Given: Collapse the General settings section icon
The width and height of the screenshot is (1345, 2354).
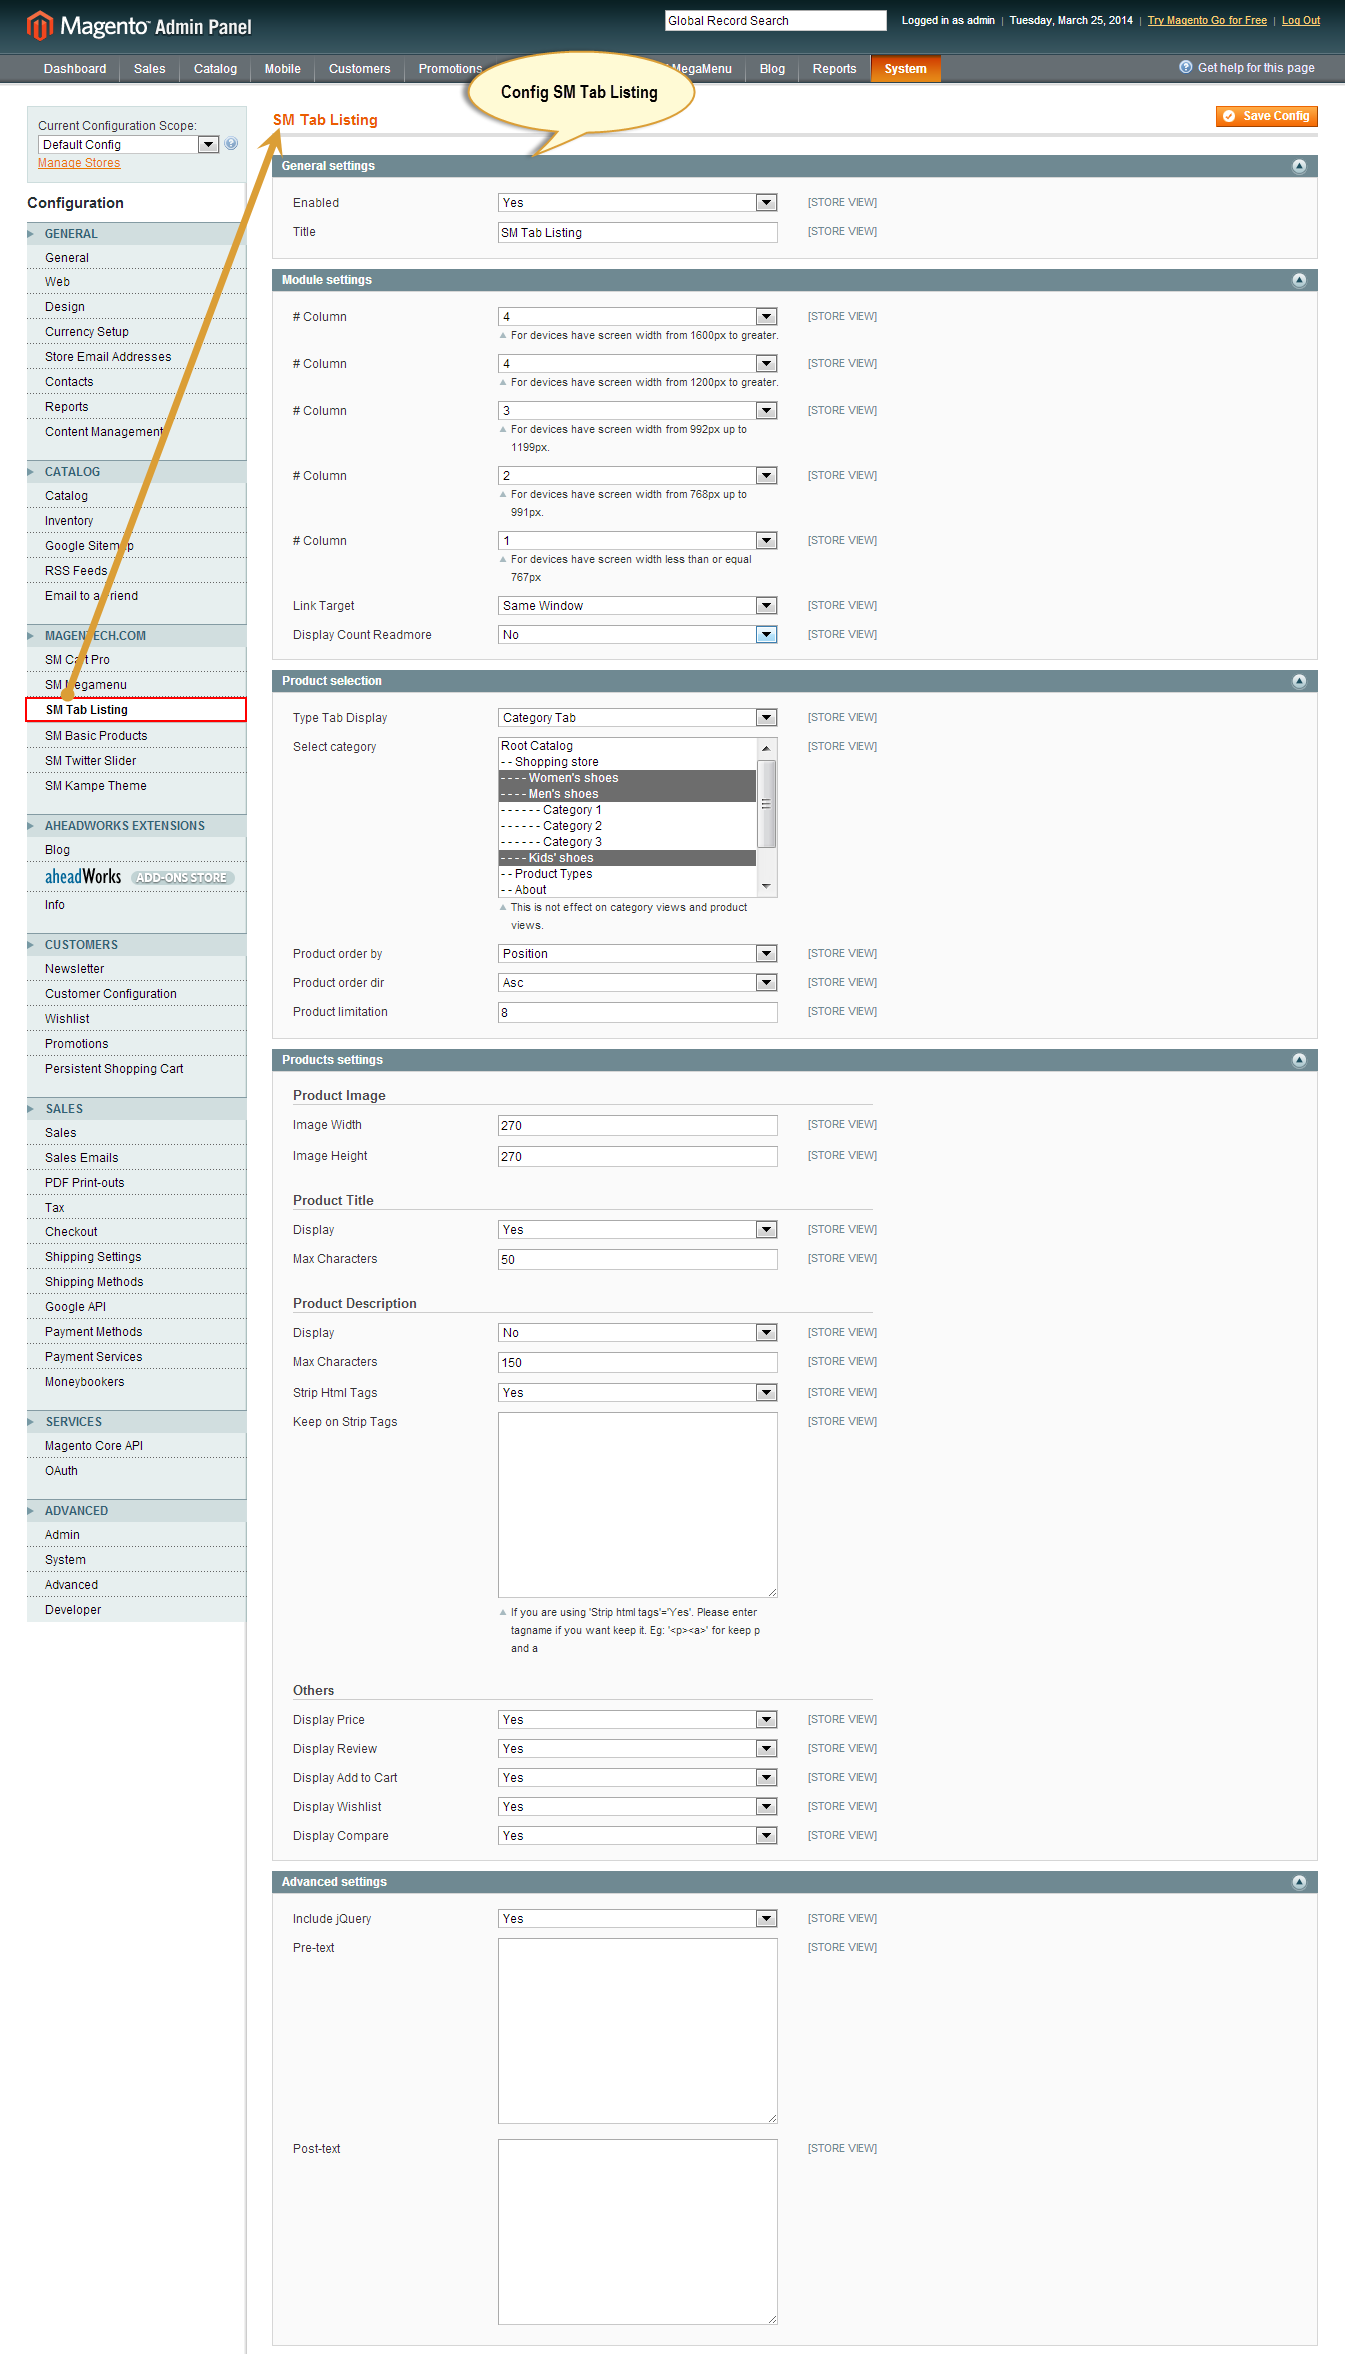Looking at the screenshot, I should point(1299,166).
